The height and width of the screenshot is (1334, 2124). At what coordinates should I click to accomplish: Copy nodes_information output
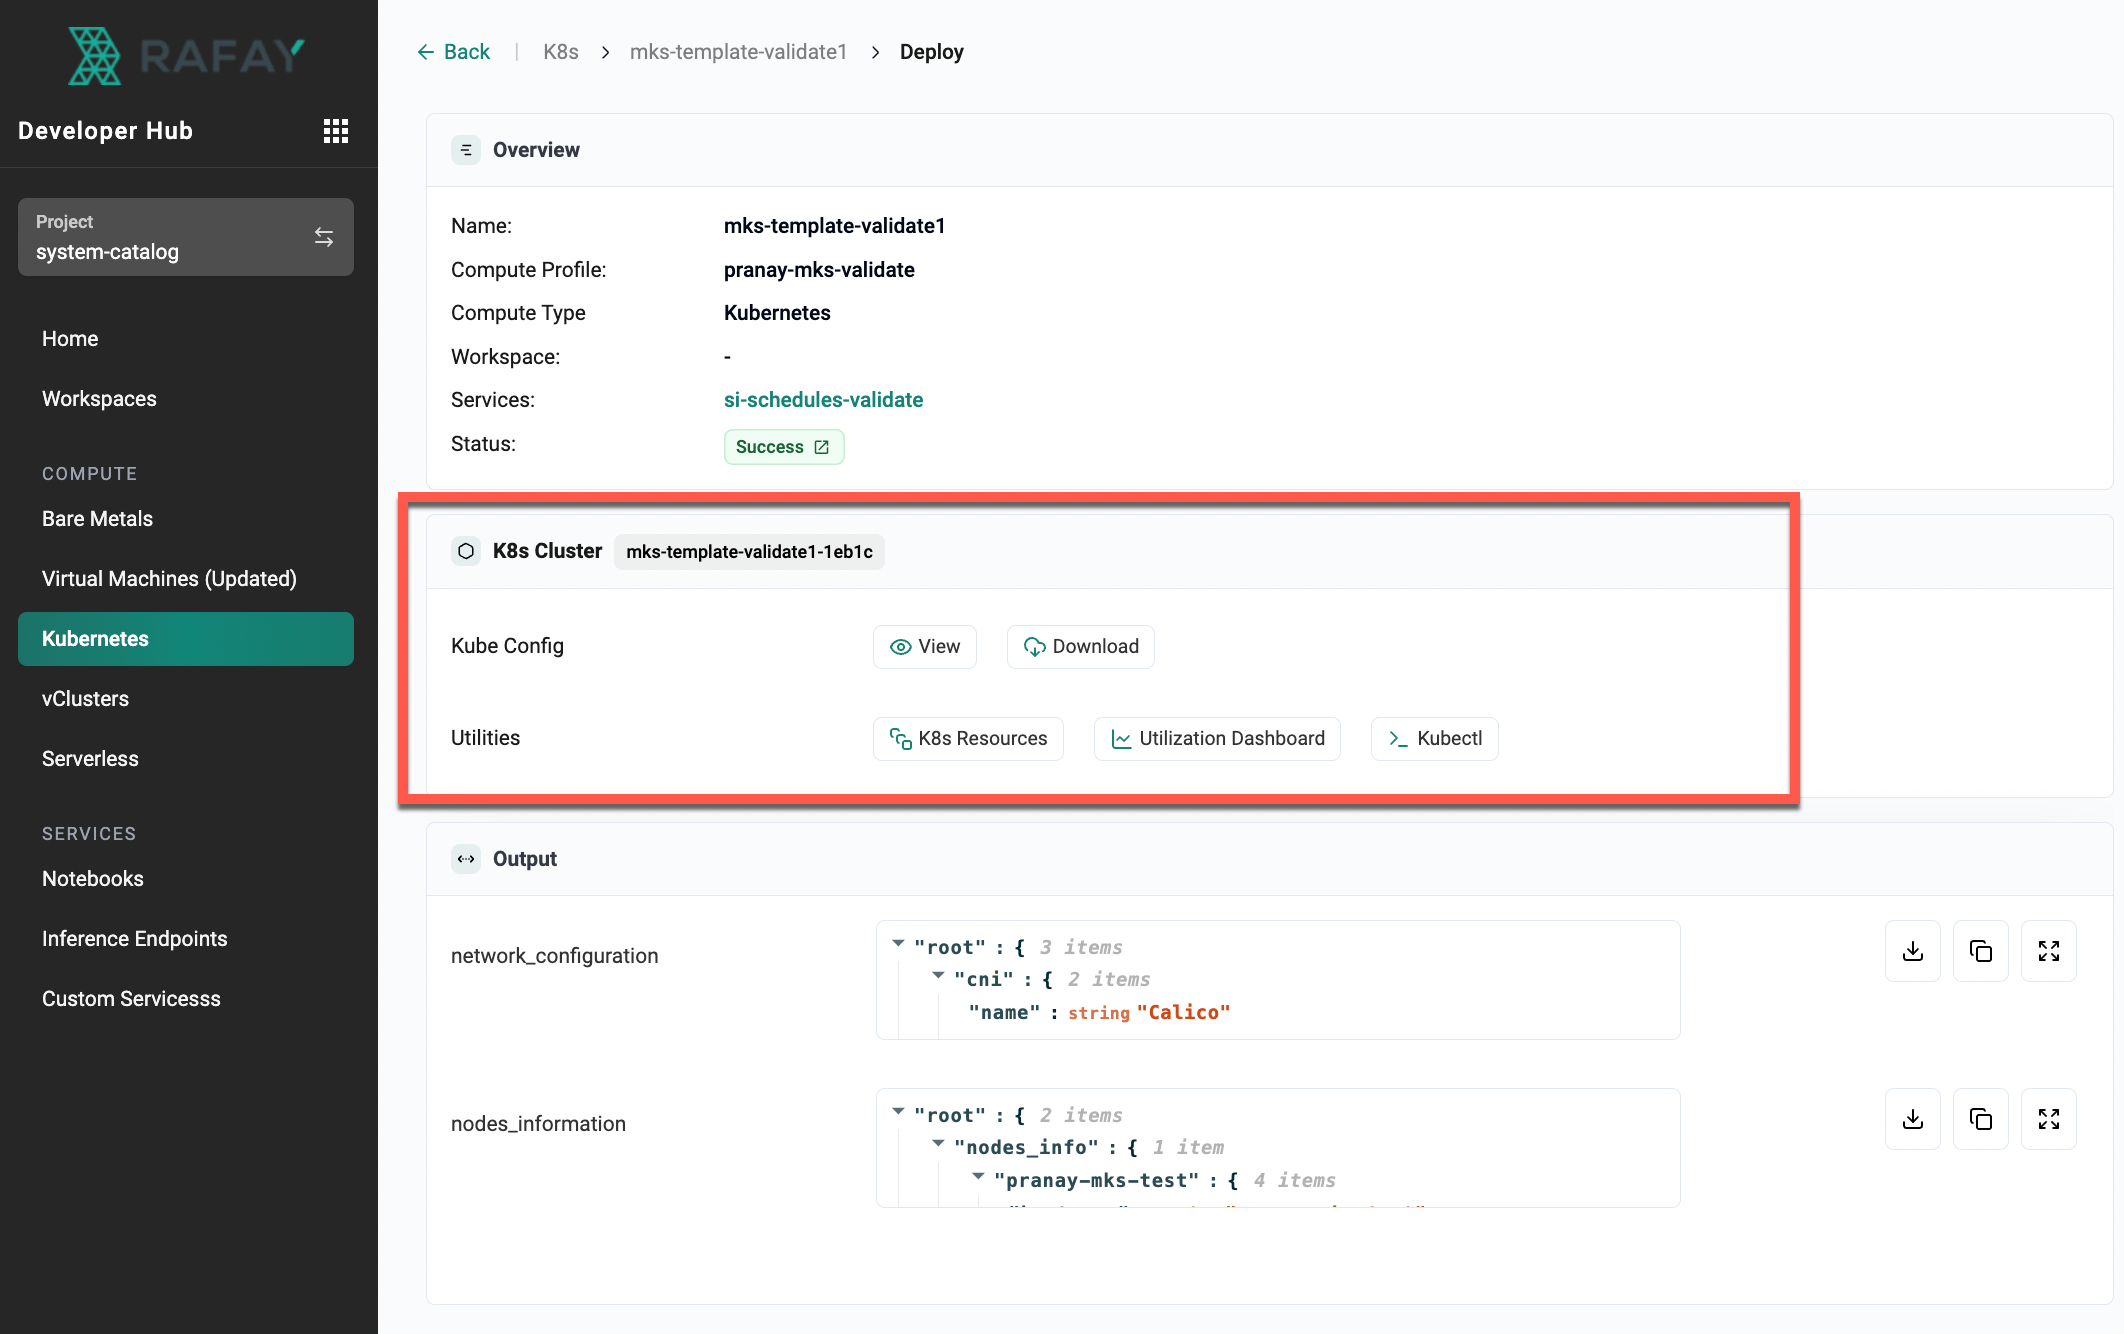1981,1119
